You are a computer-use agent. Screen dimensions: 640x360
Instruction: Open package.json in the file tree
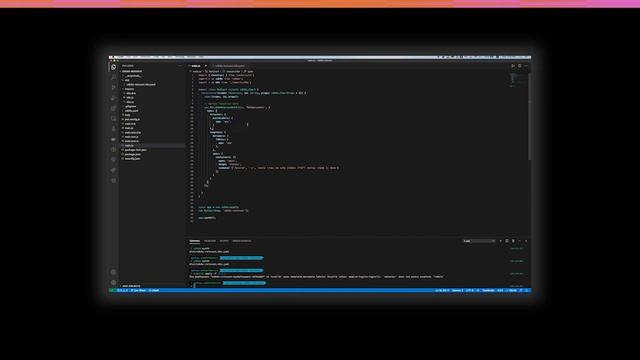pyautogui.click(x=133, y=154)
